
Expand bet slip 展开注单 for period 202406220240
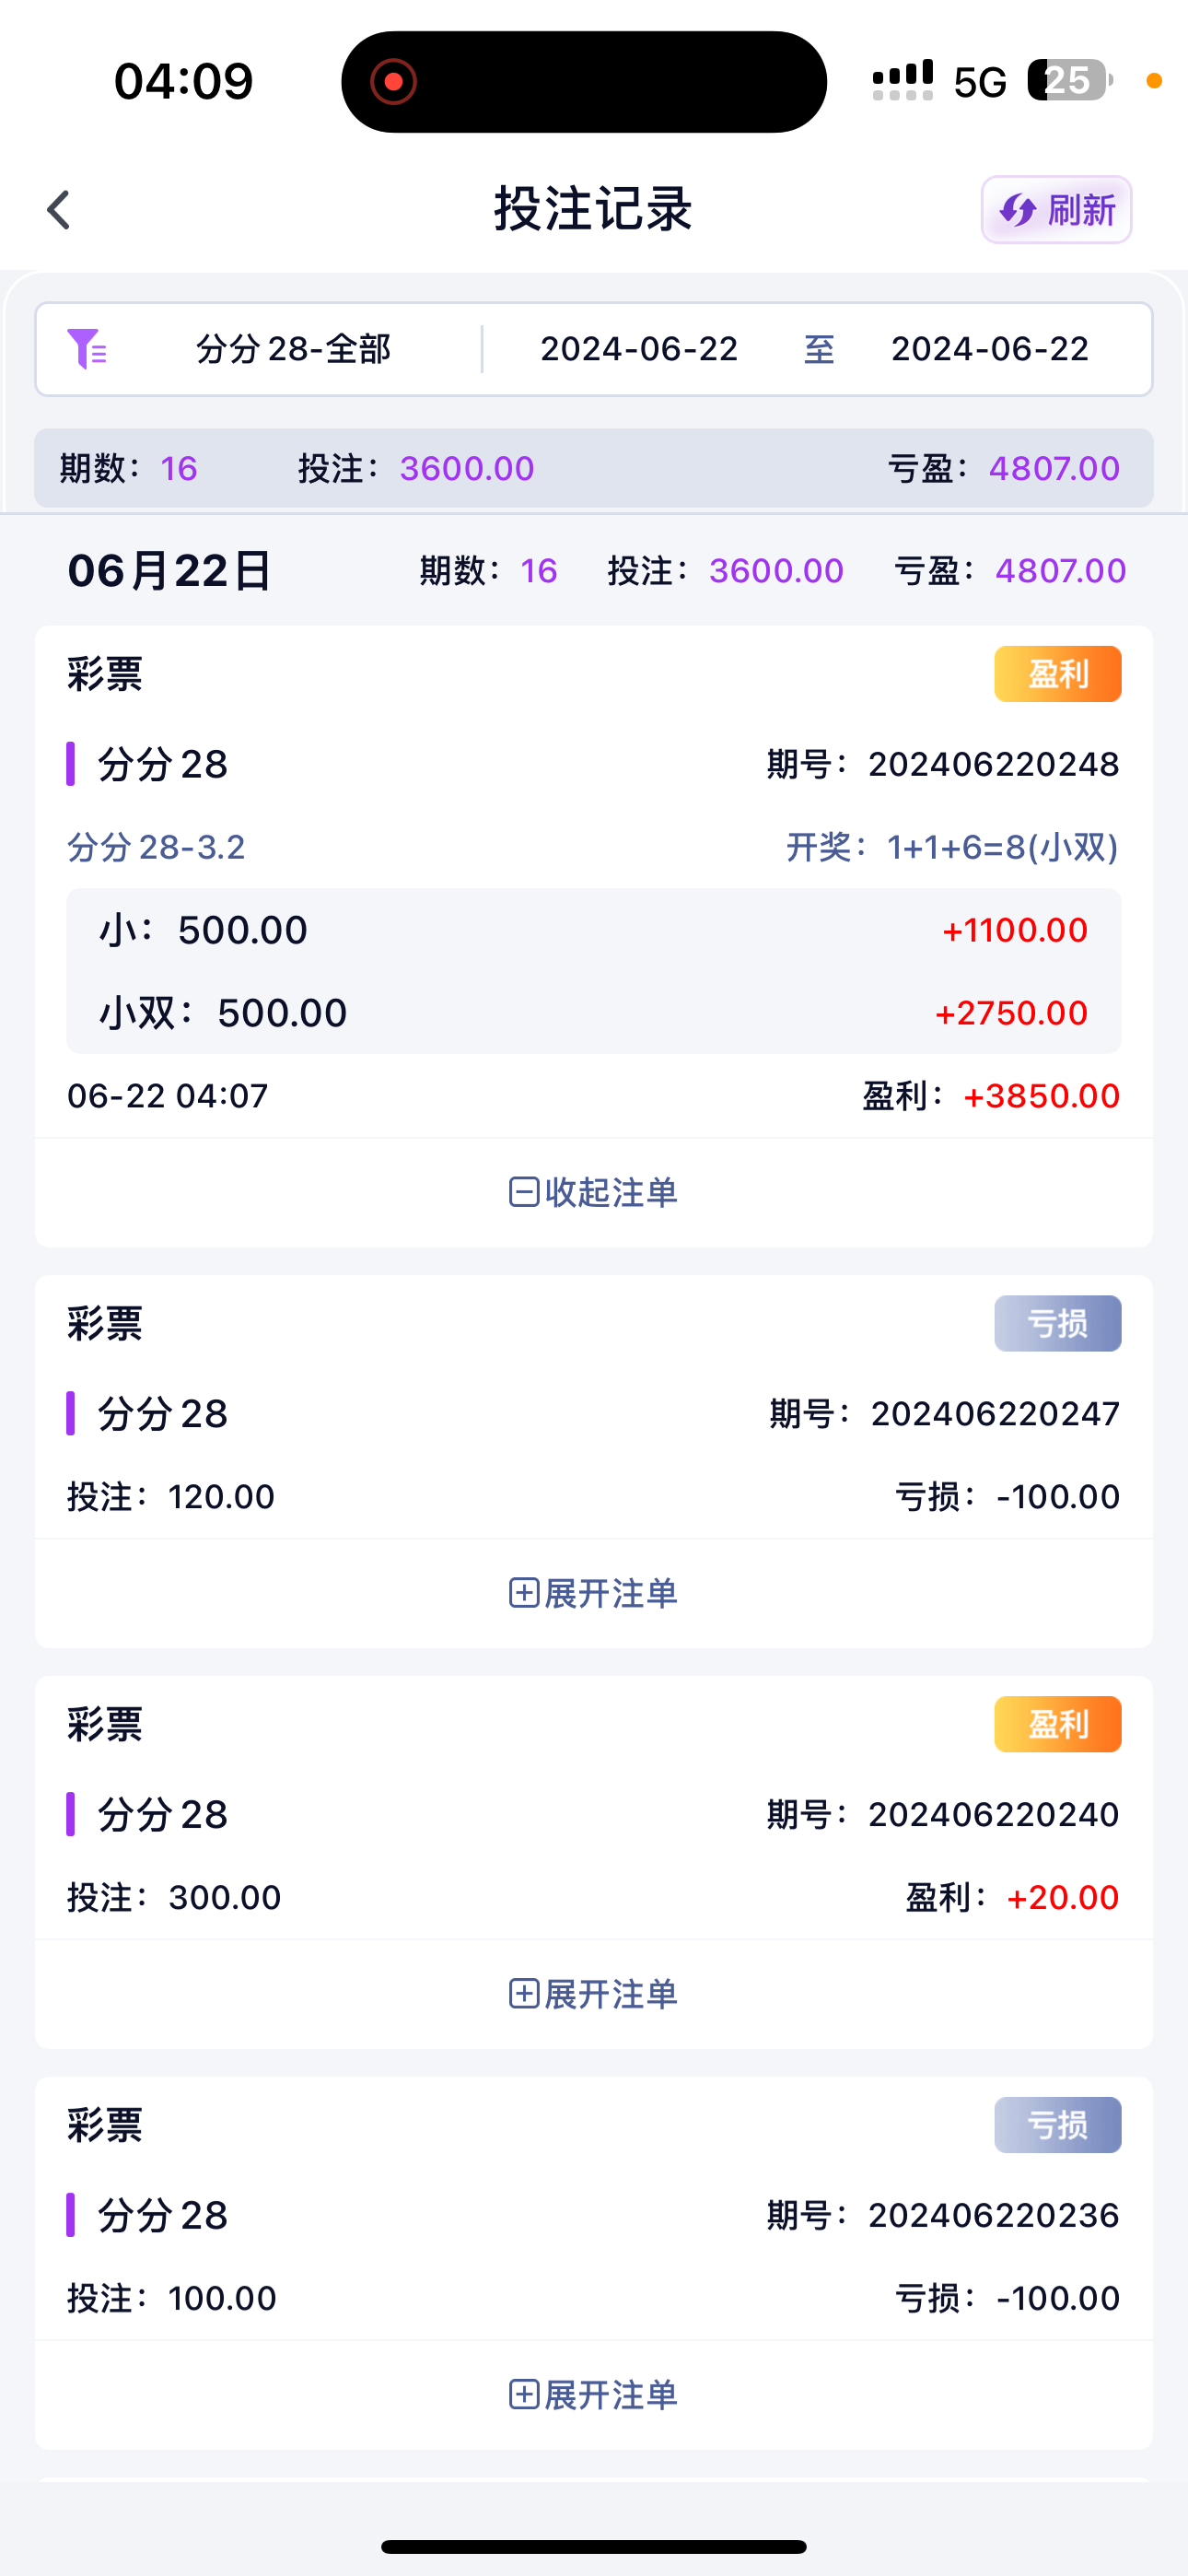point(610,1994)
